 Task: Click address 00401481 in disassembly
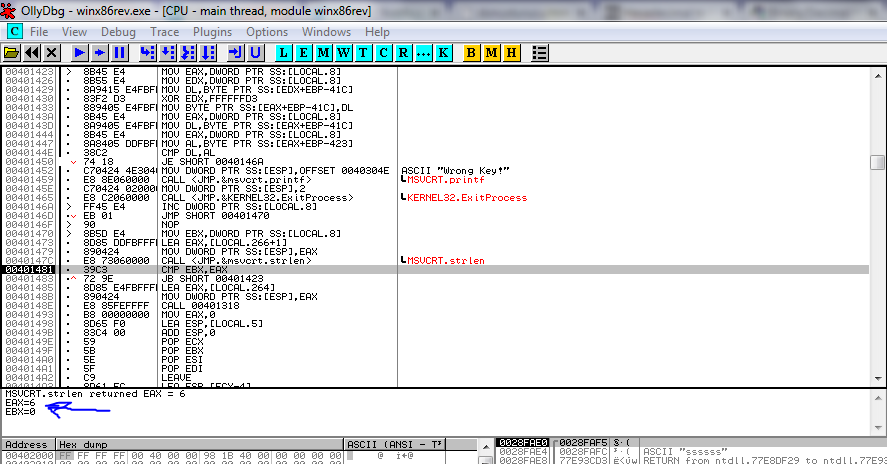coord(29,270)
